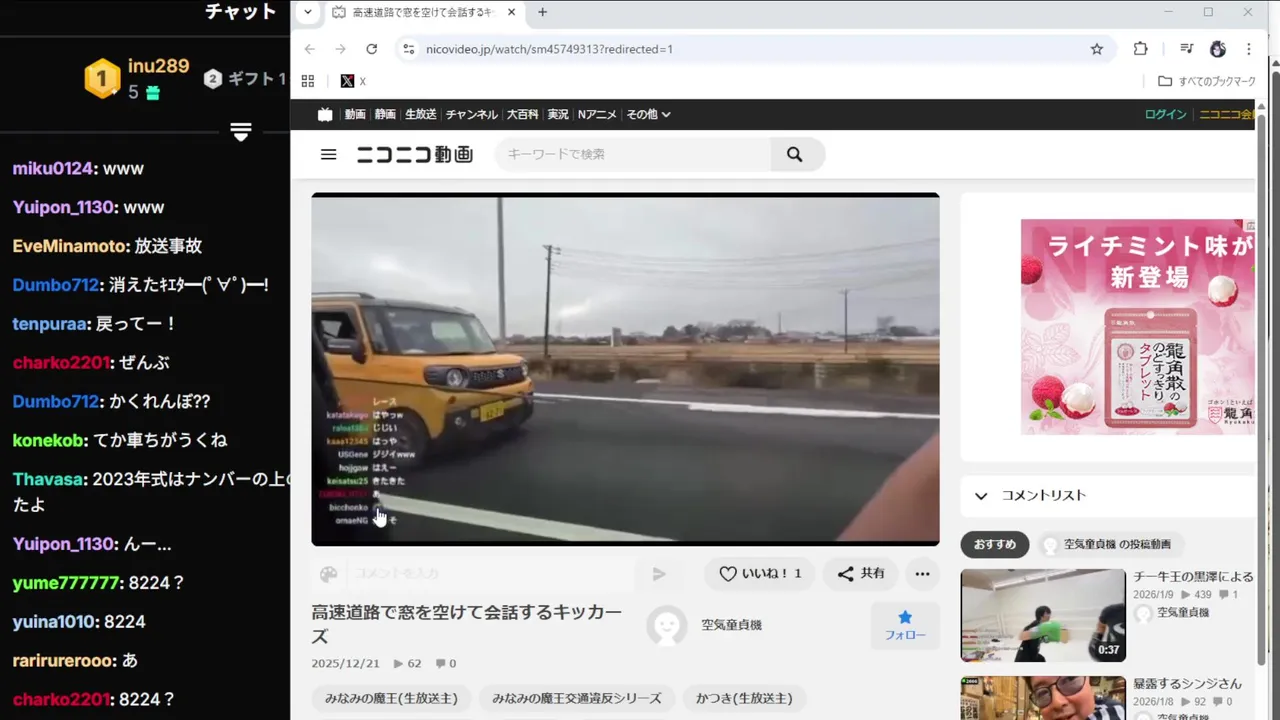1280x720 pixels.
Task: Expand the その他 dropdown
Action: click(x=648, y=114)
